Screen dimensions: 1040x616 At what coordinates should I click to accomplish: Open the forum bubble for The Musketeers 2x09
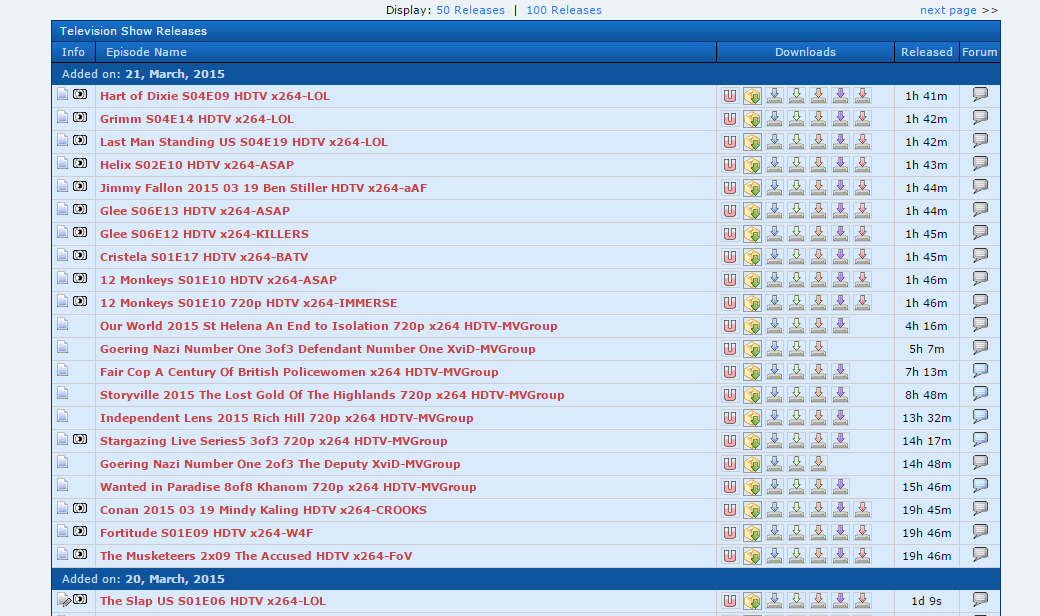coord(980,555)
